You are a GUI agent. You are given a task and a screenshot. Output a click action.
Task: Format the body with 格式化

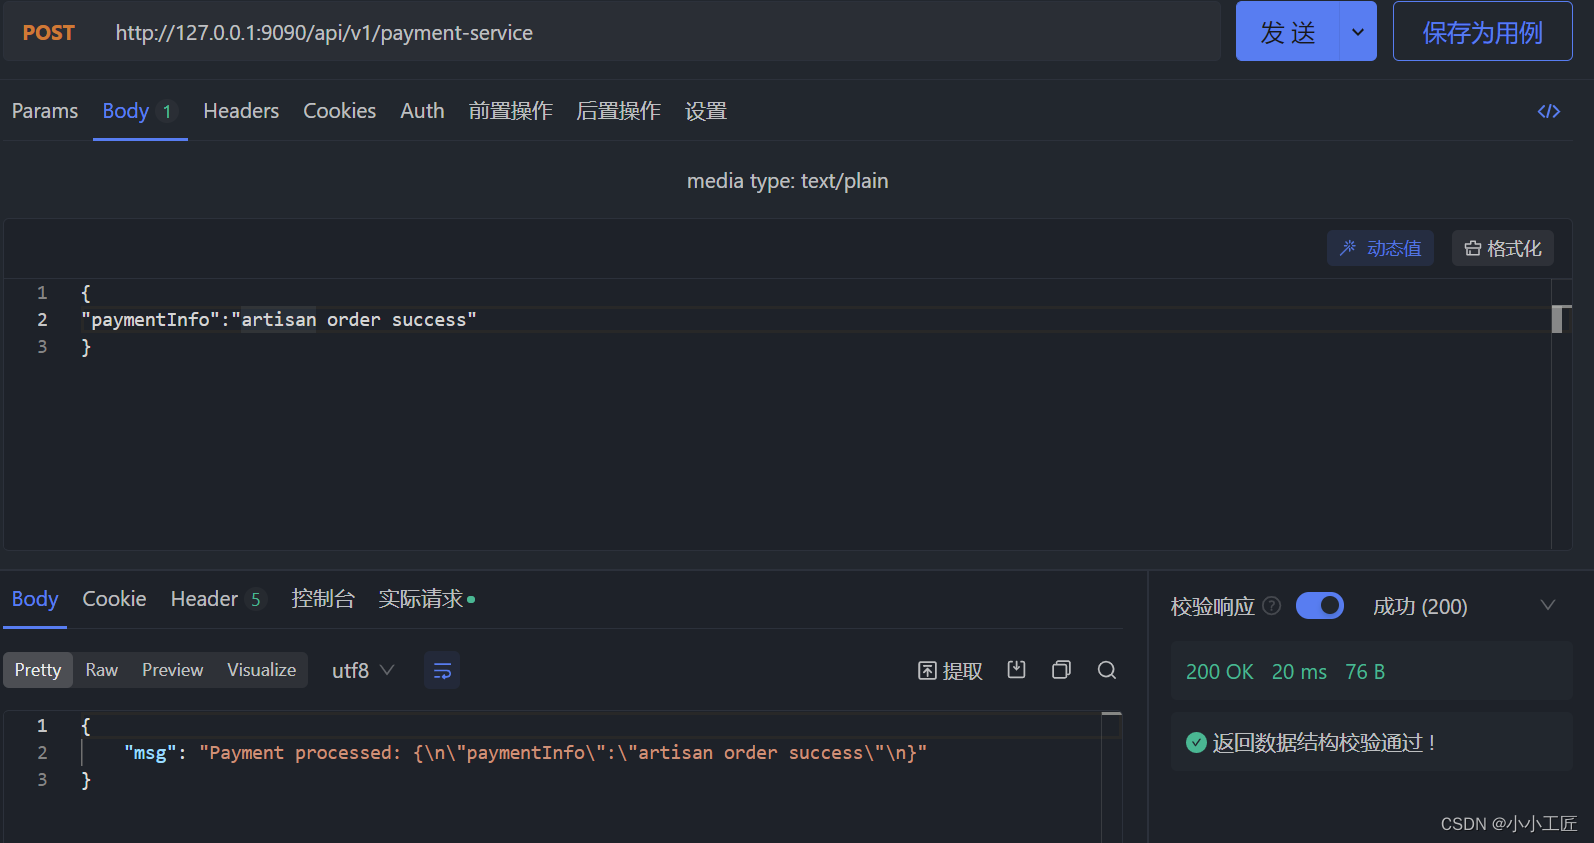click(x=1502, y=248)
